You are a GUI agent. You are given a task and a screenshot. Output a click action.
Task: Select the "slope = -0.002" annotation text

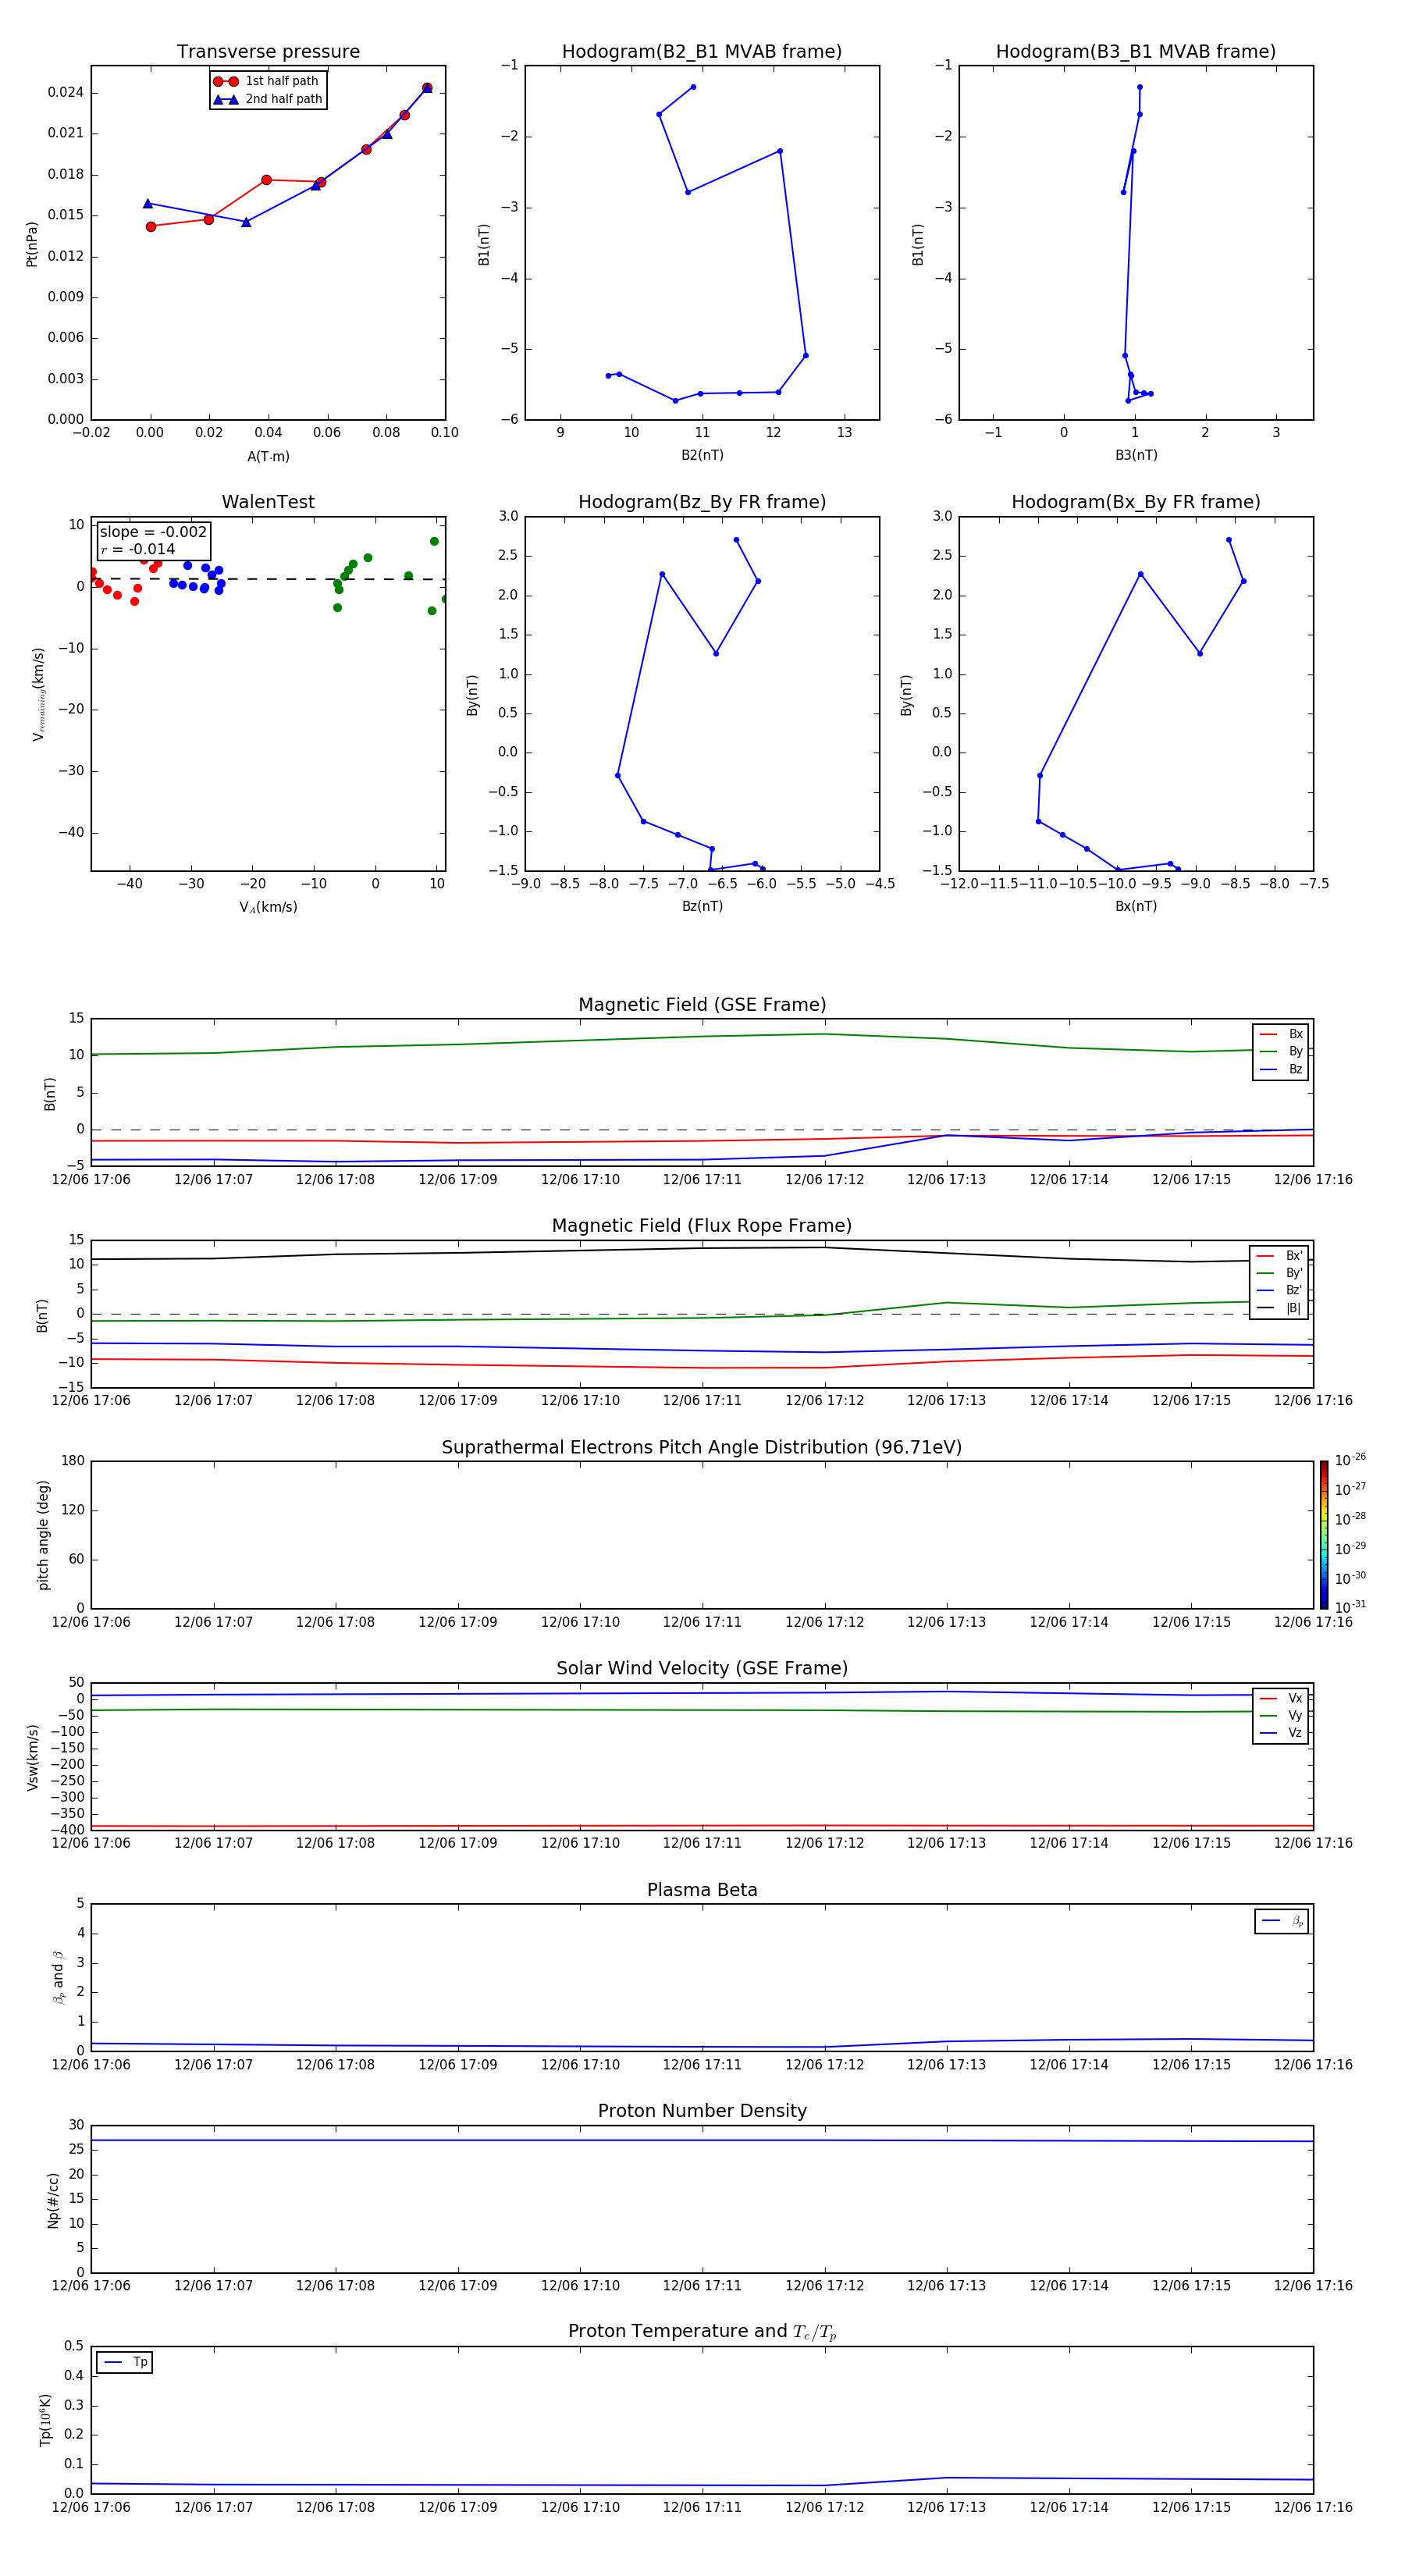153,532
